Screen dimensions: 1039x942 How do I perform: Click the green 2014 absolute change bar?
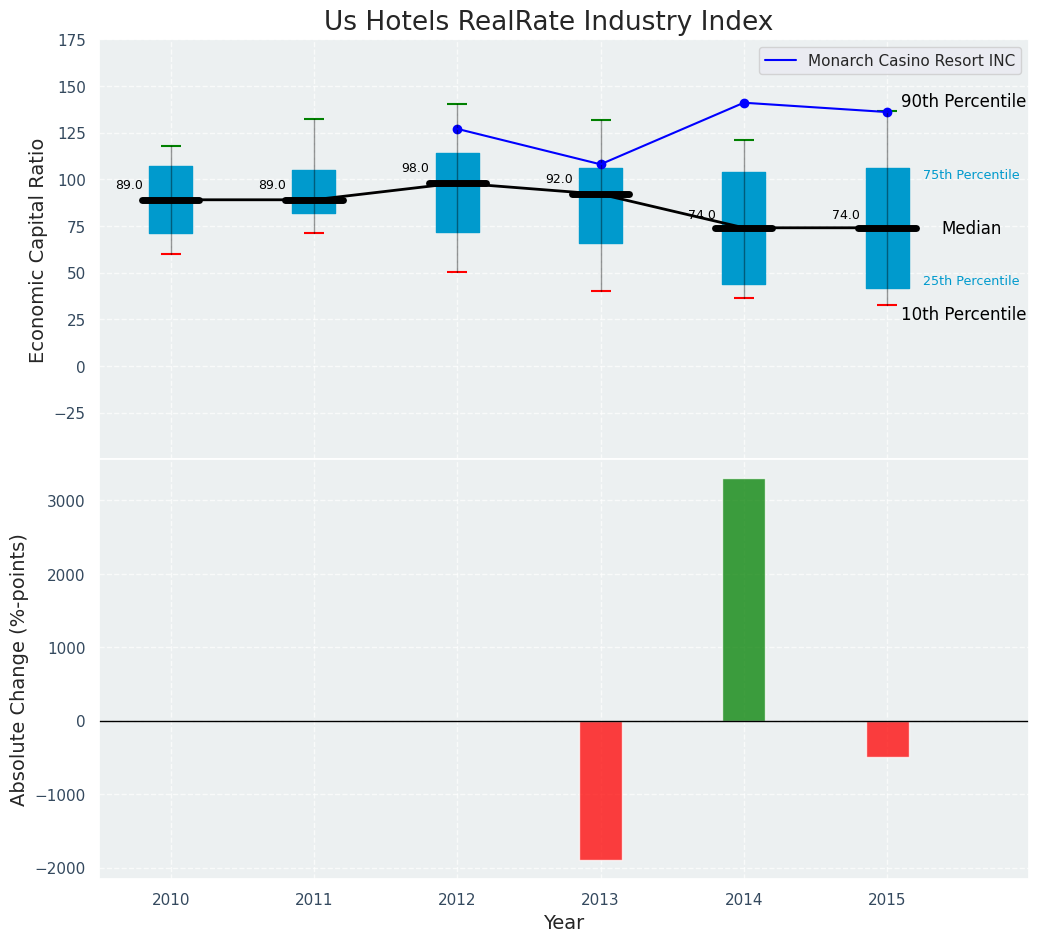(744, 600)
